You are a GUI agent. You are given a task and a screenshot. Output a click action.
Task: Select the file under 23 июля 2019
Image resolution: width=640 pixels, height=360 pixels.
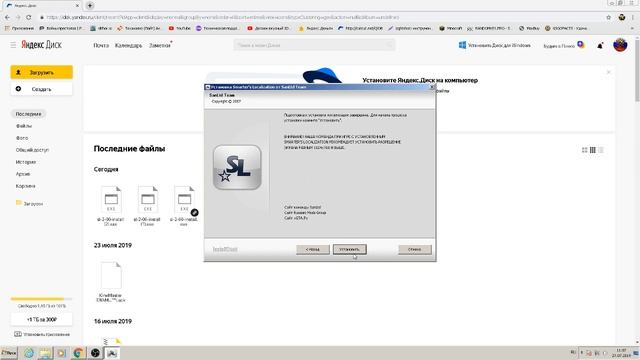coord(111,282)
